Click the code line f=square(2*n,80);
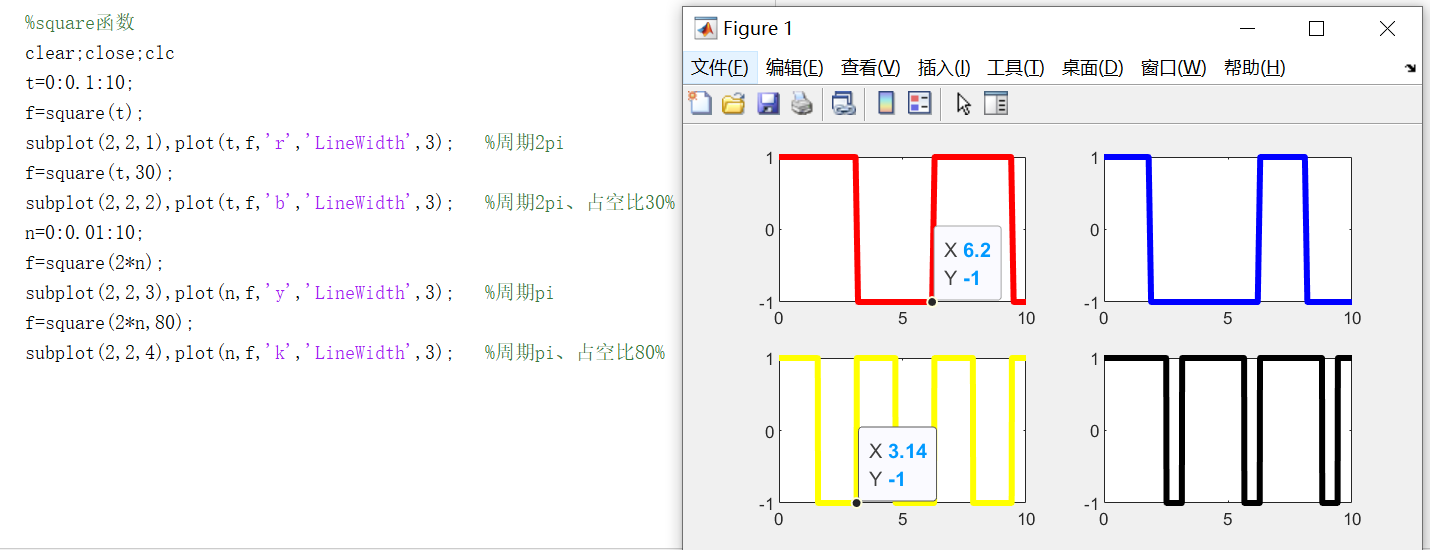 (110, 323)
